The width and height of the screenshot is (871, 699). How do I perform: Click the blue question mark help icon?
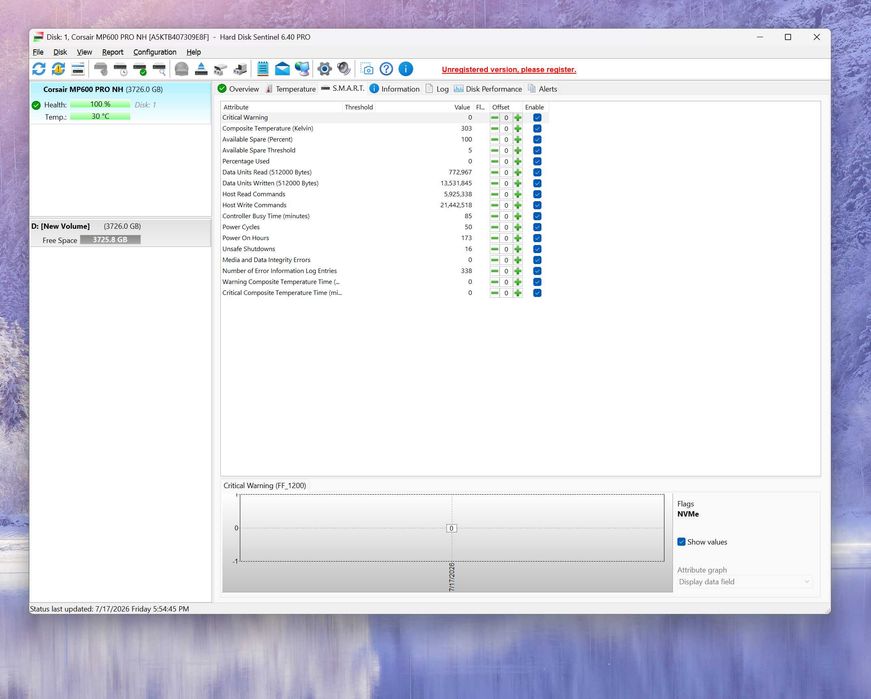click(x=386, y=69)
